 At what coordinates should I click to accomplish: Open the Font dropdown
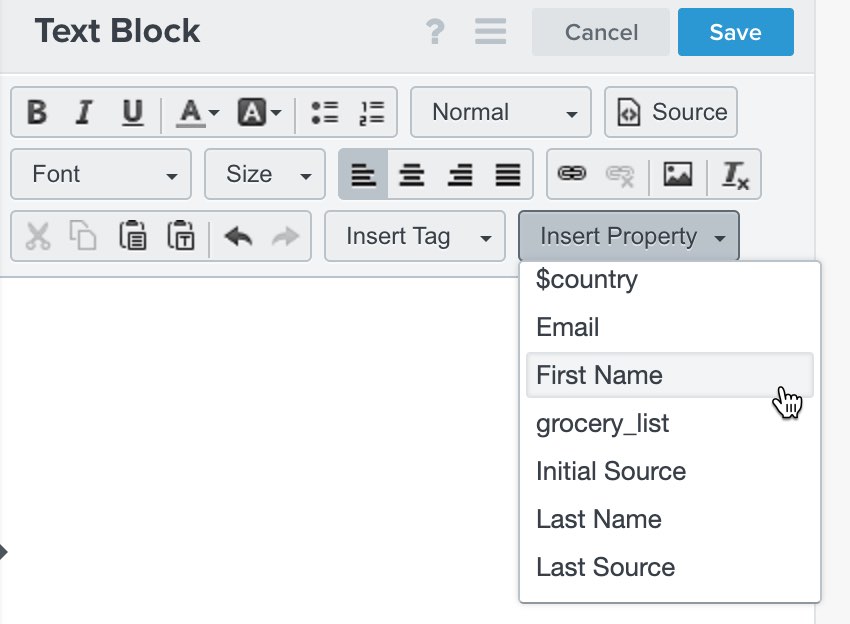coord(101,174)
